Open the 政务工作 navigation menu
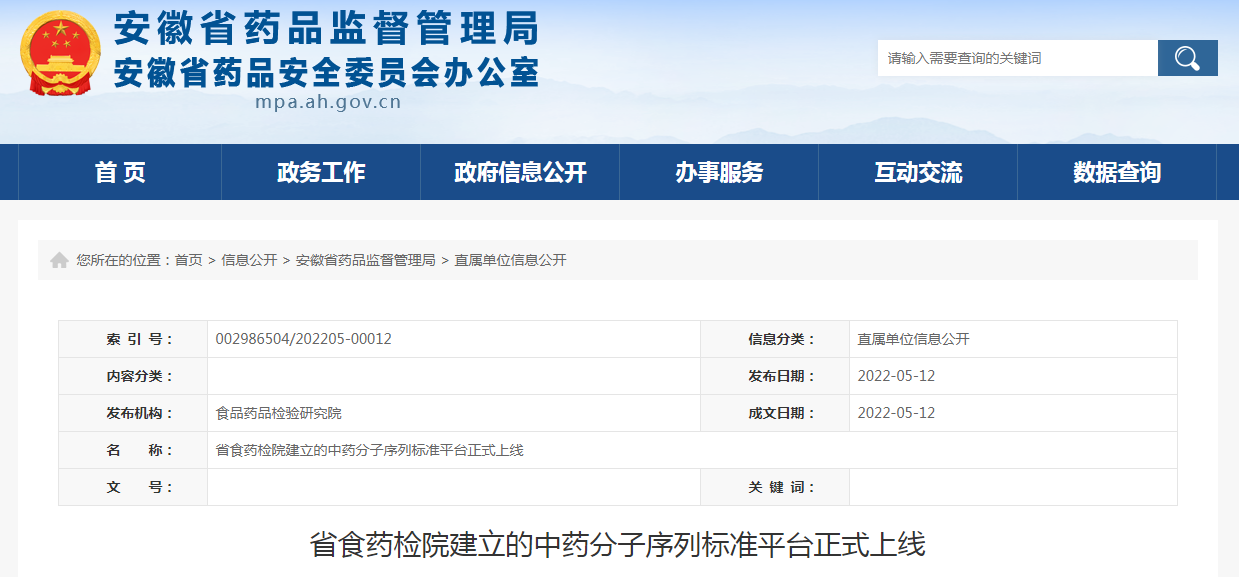This screenshot has height=577, width=1239. [321, 172]
